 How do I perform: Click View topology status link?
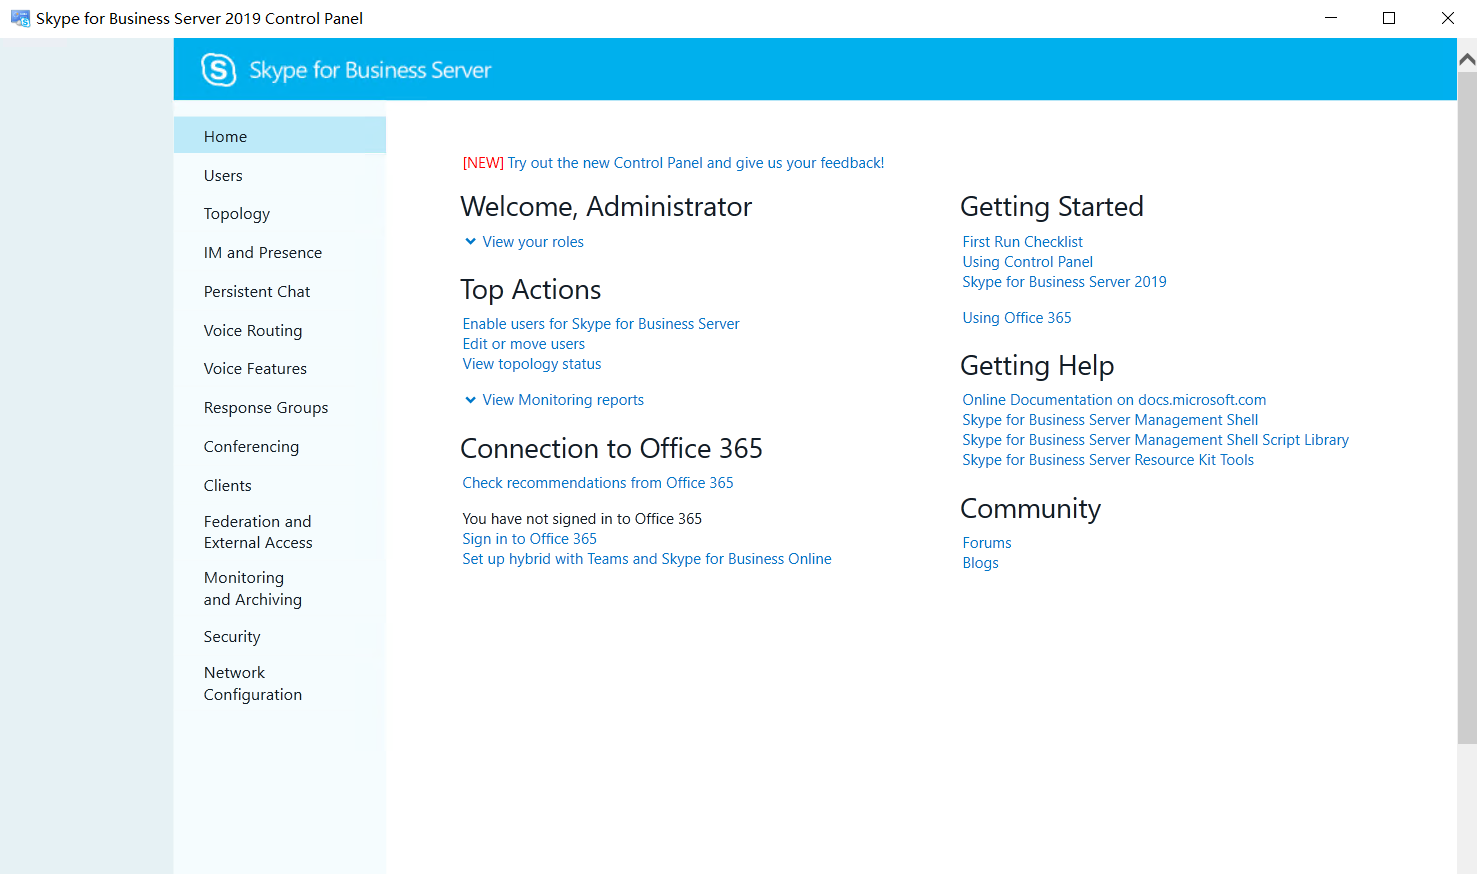point(532,364)
